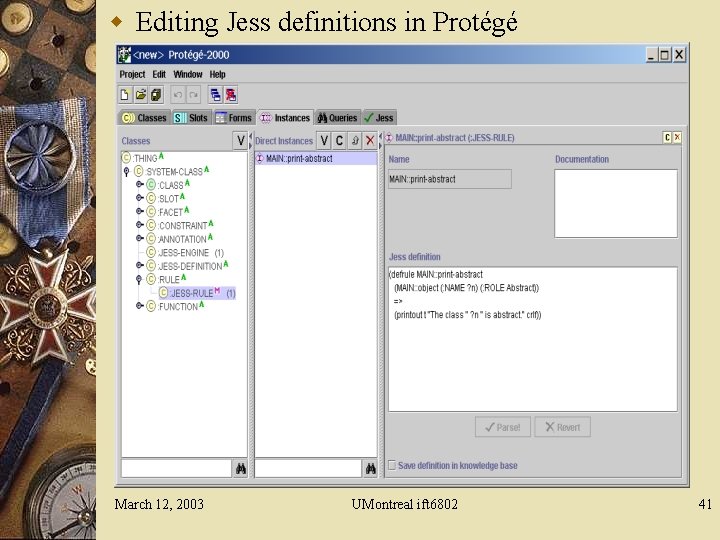
Task: Select the :JESS-DEFINITION class
Action: coord(187,266)
